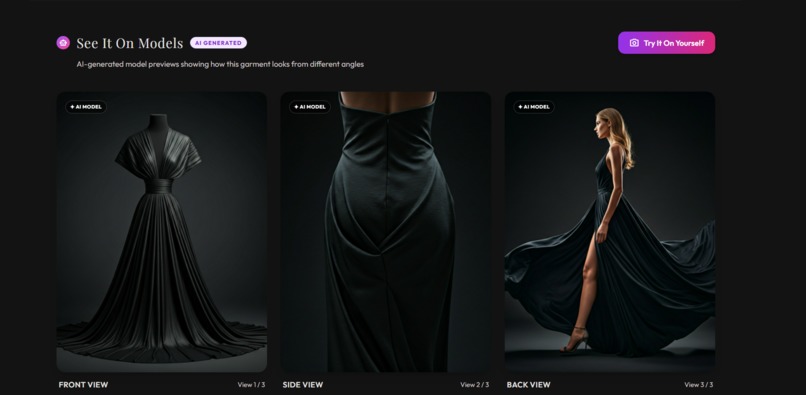
Task: Click AI MODEL tag on Front View card
Action: click(x=86, y=107)
